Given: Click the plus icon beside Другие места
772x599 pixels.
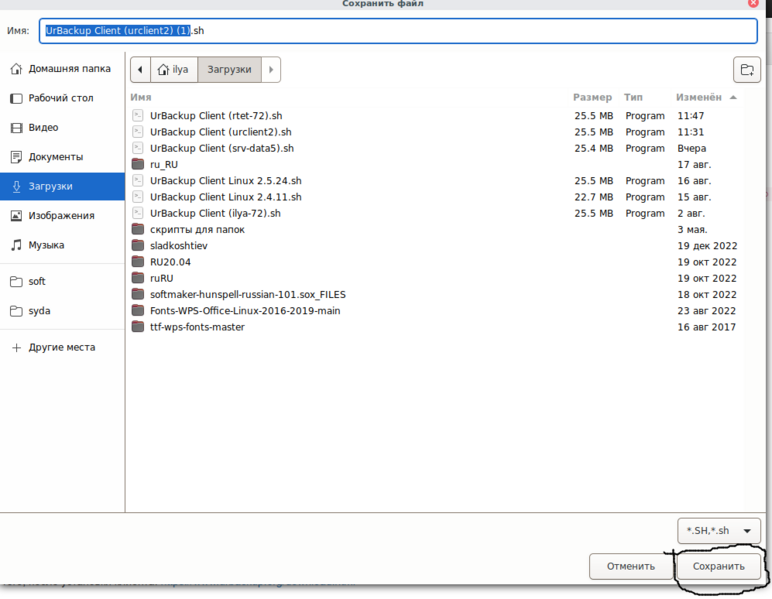Looking at the screenshot, I should click(x=16, y=347).
